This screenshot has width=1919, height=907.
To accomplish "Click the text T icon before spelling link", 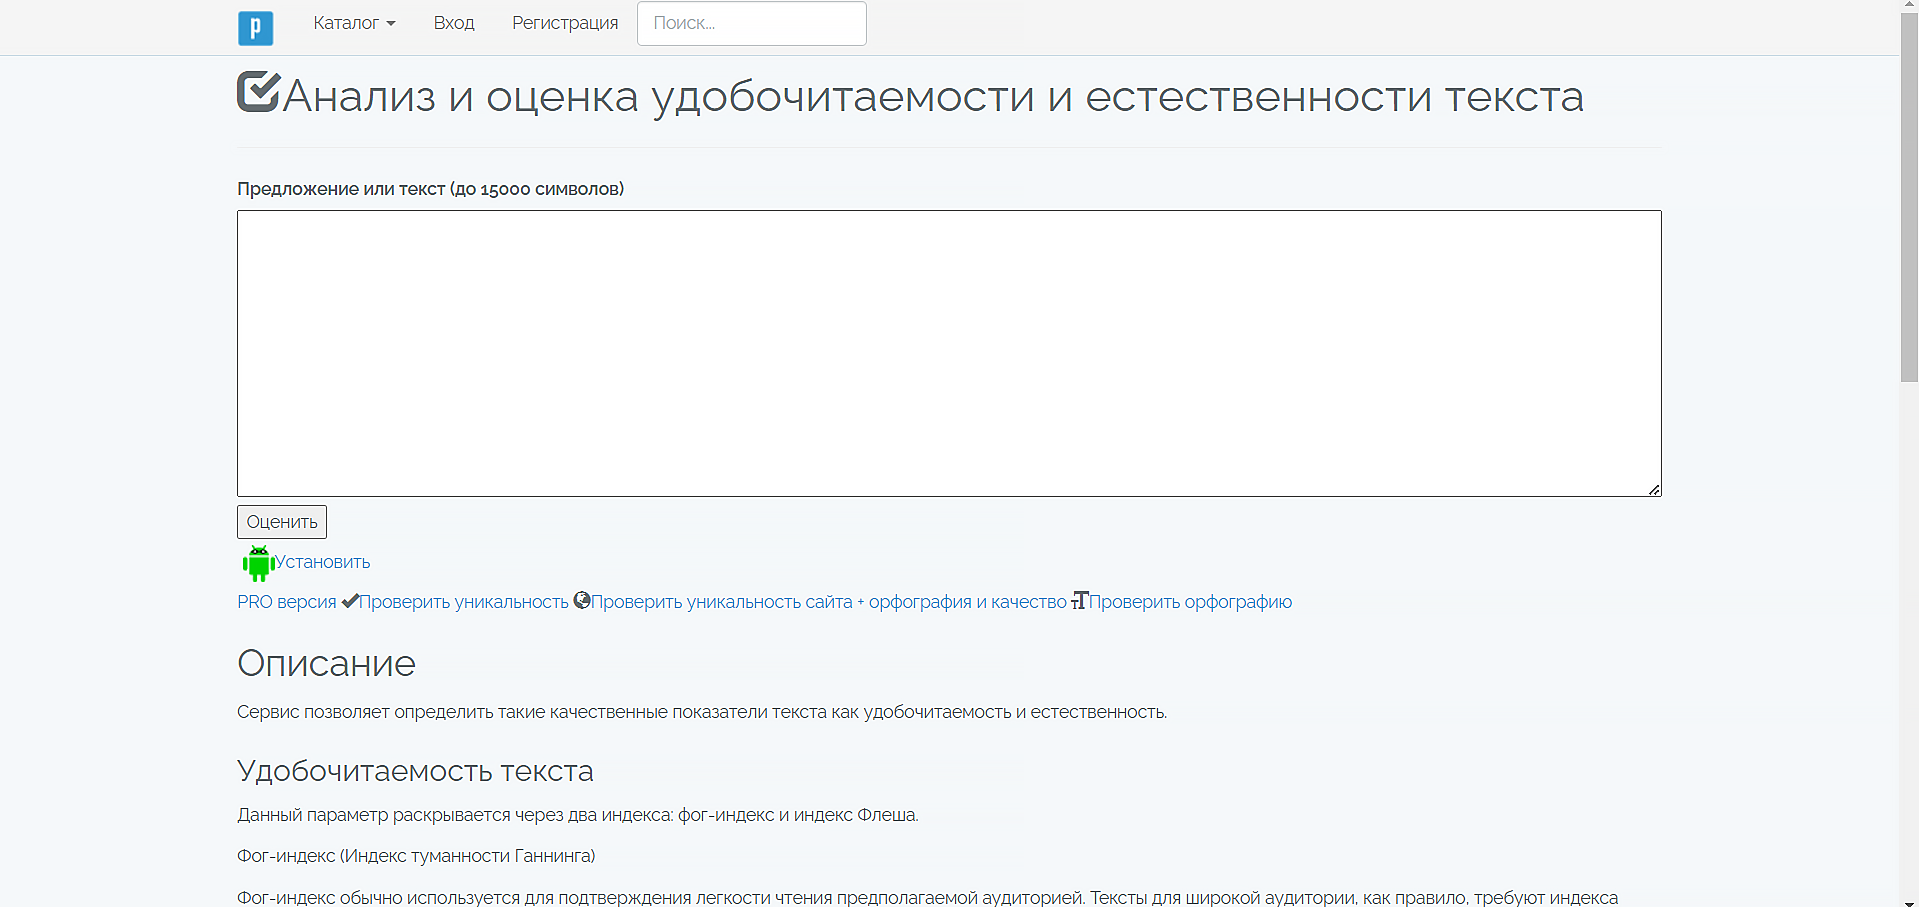I will (x=1079, y=600).
